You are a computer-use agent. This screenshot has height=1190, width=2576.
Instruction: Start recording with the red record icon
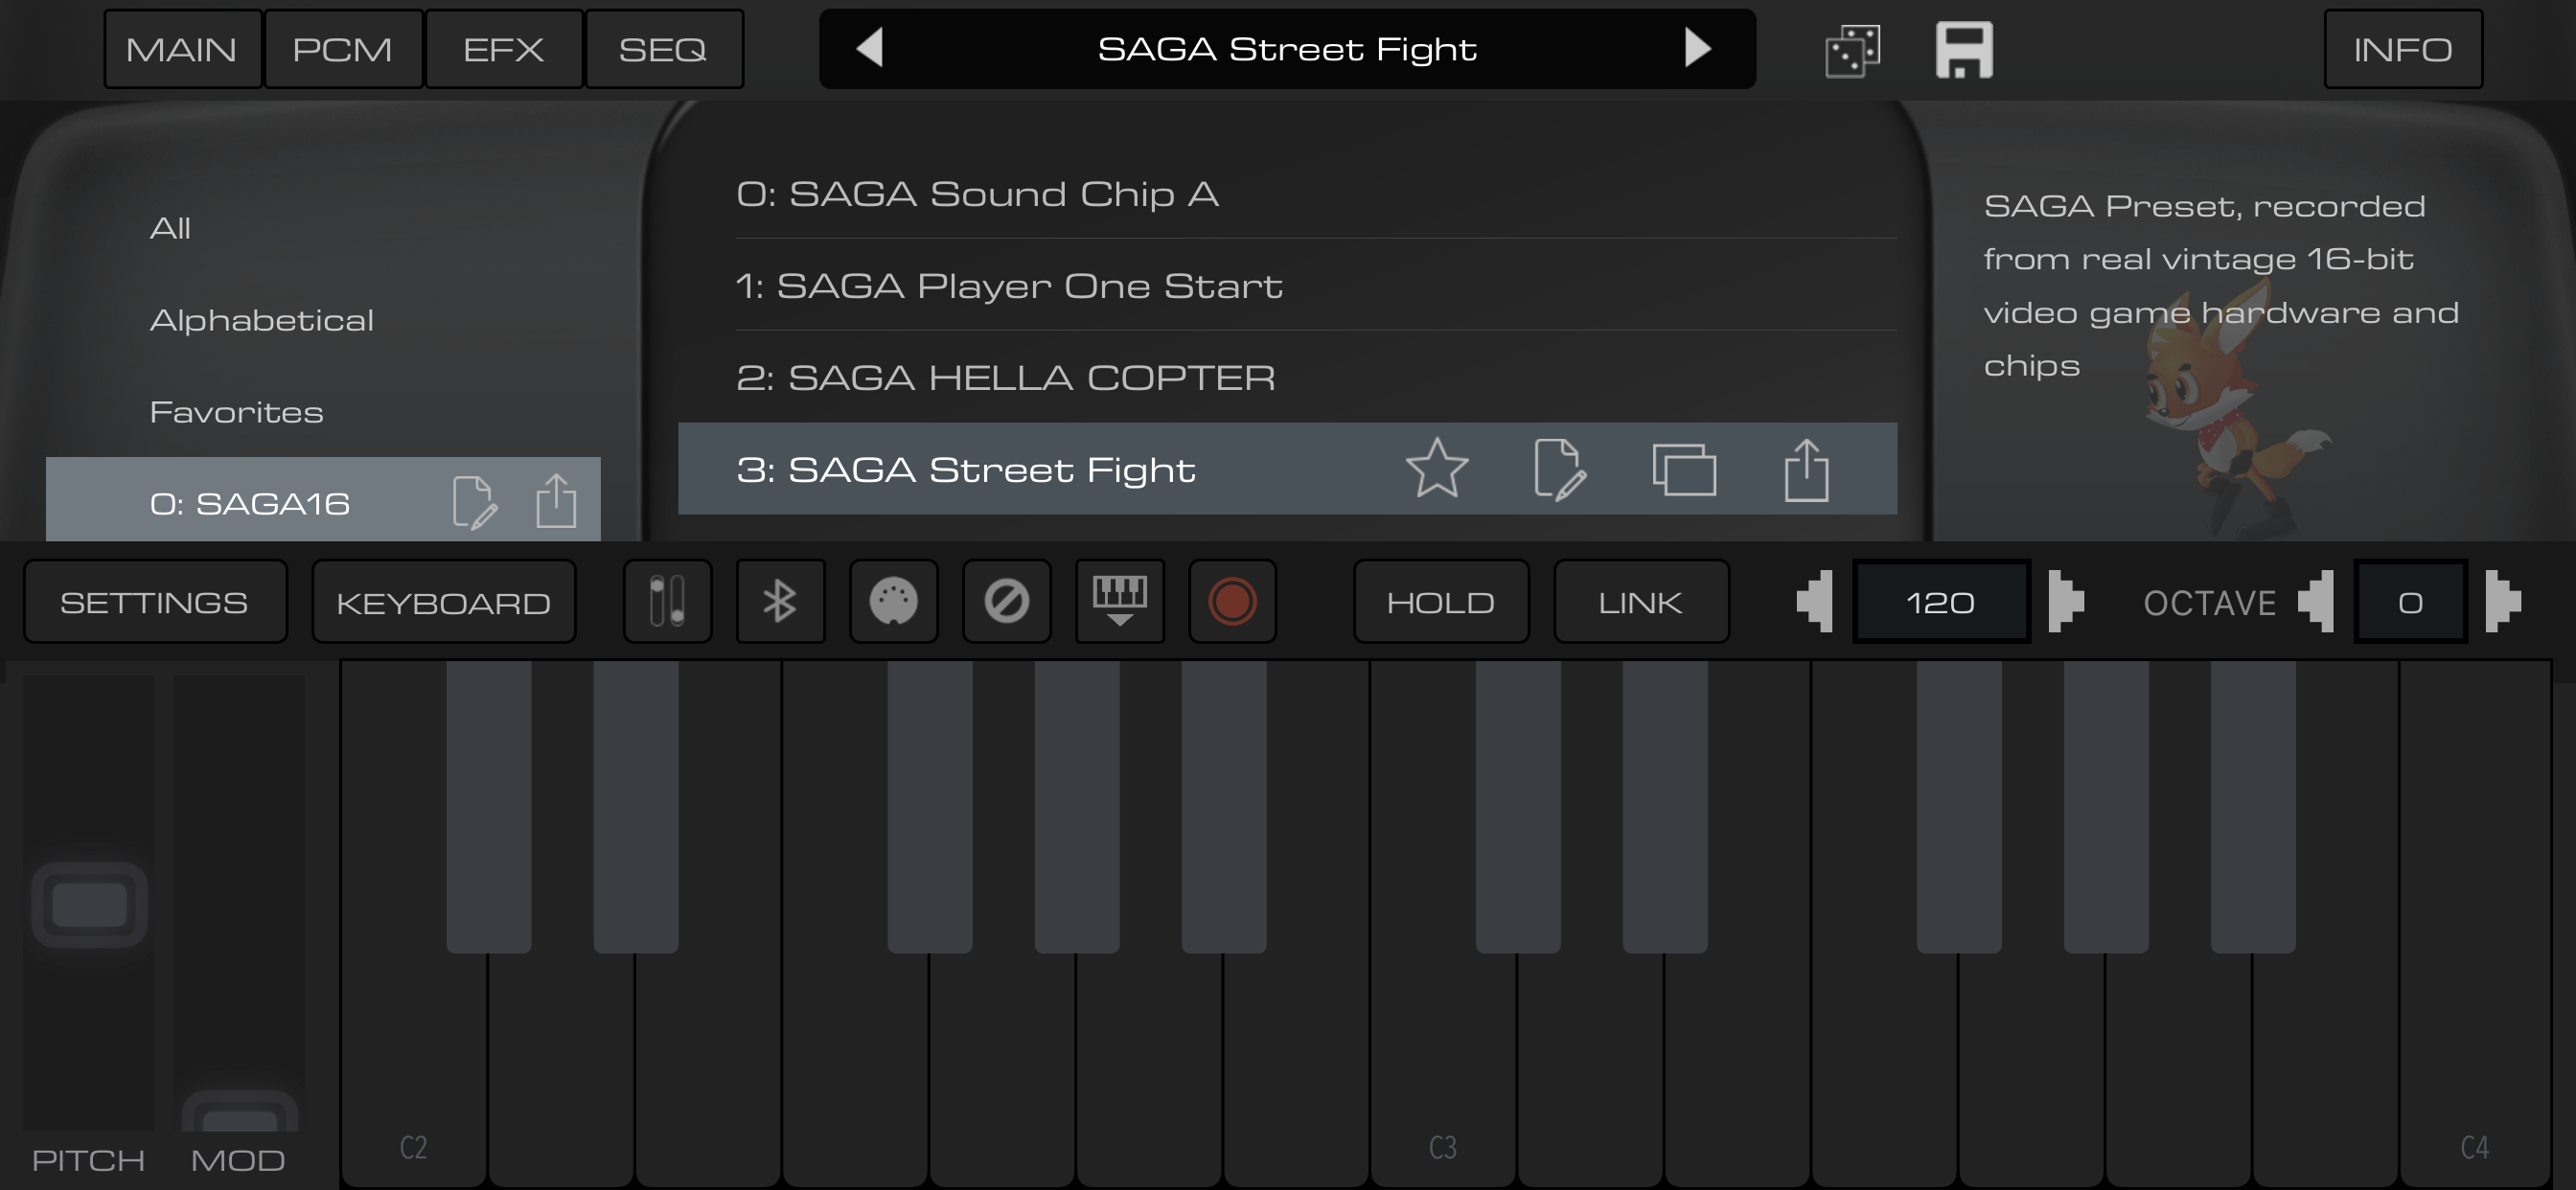tap(1232, 601)
